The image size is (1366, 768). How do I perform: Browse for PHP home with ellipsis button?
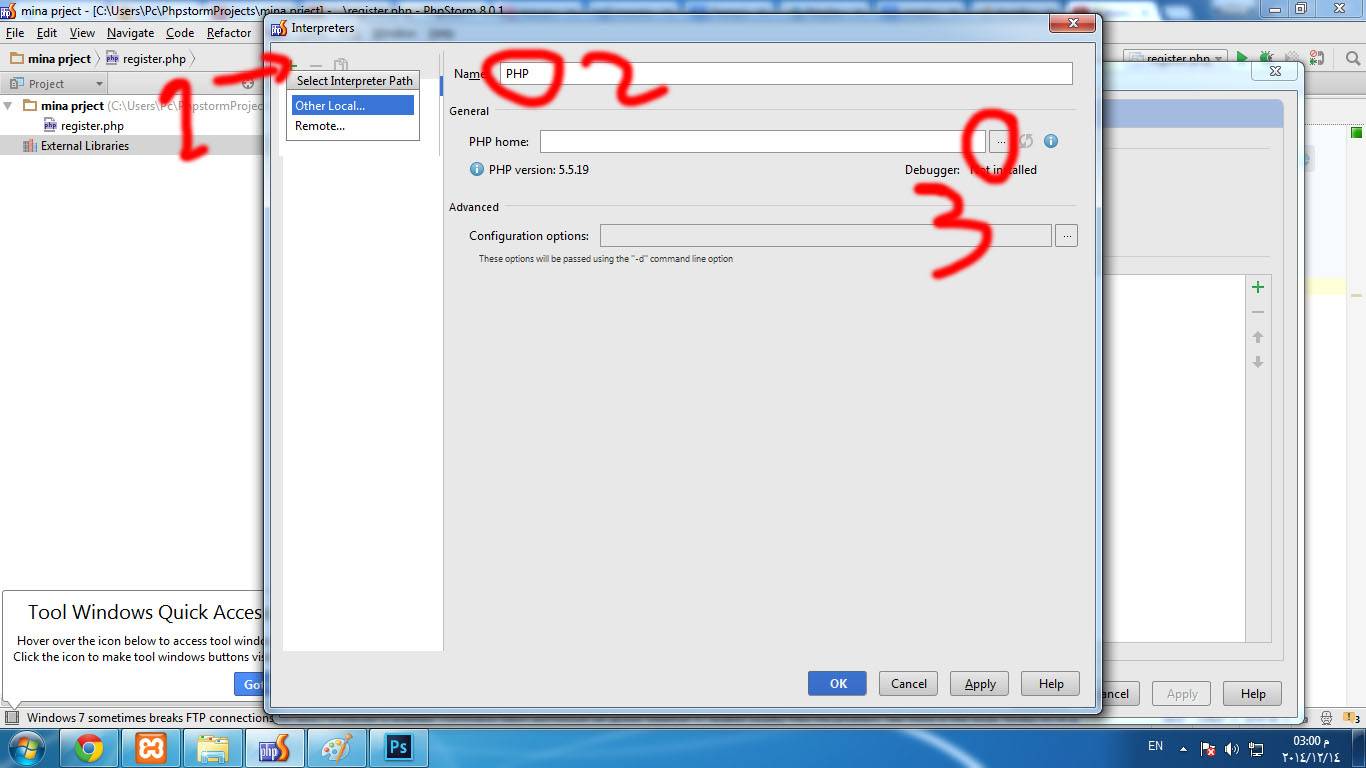pyautogui.click(x=1000, y=141)
